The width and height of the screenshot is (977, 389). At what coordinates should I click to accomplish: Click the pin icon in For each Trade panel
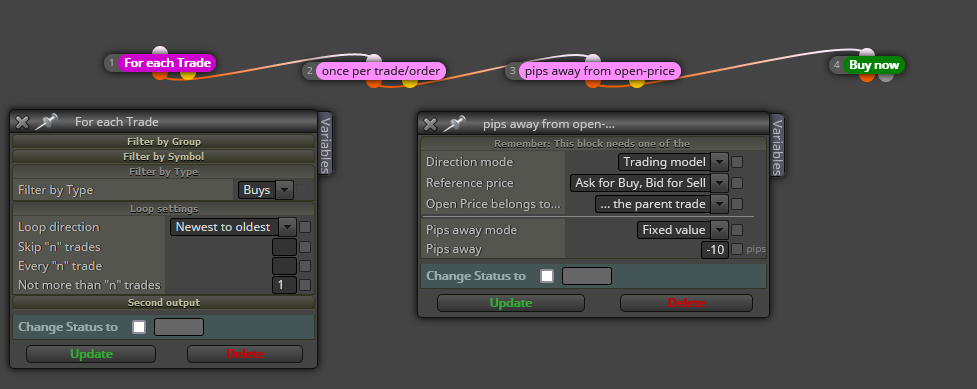point(47,122)
